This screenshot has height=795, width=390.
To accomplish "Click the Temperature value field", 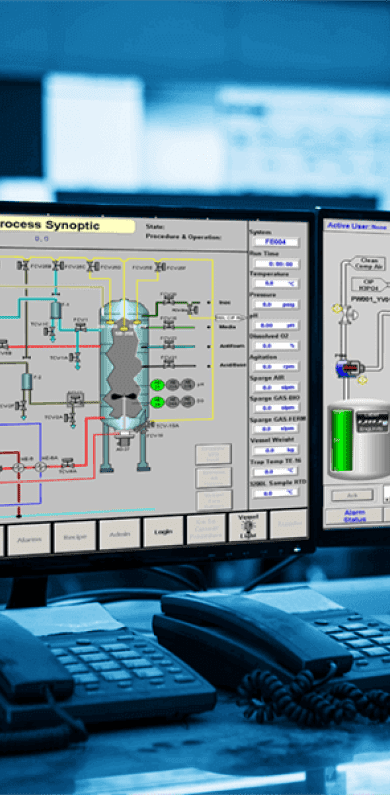I will point(276,284).
